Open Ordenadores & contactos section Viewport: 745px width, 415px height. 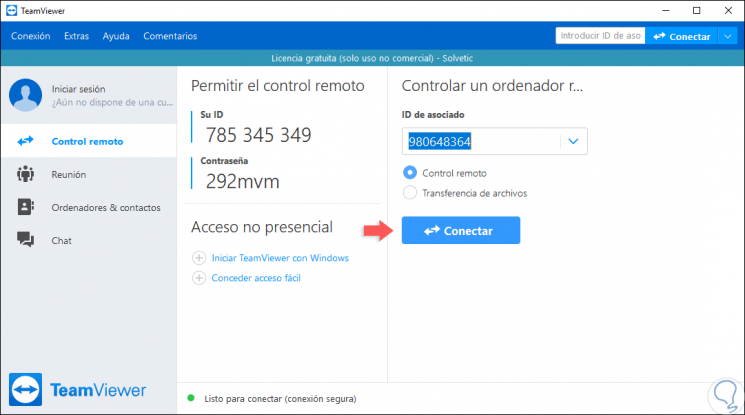click(x=89, y=208)
